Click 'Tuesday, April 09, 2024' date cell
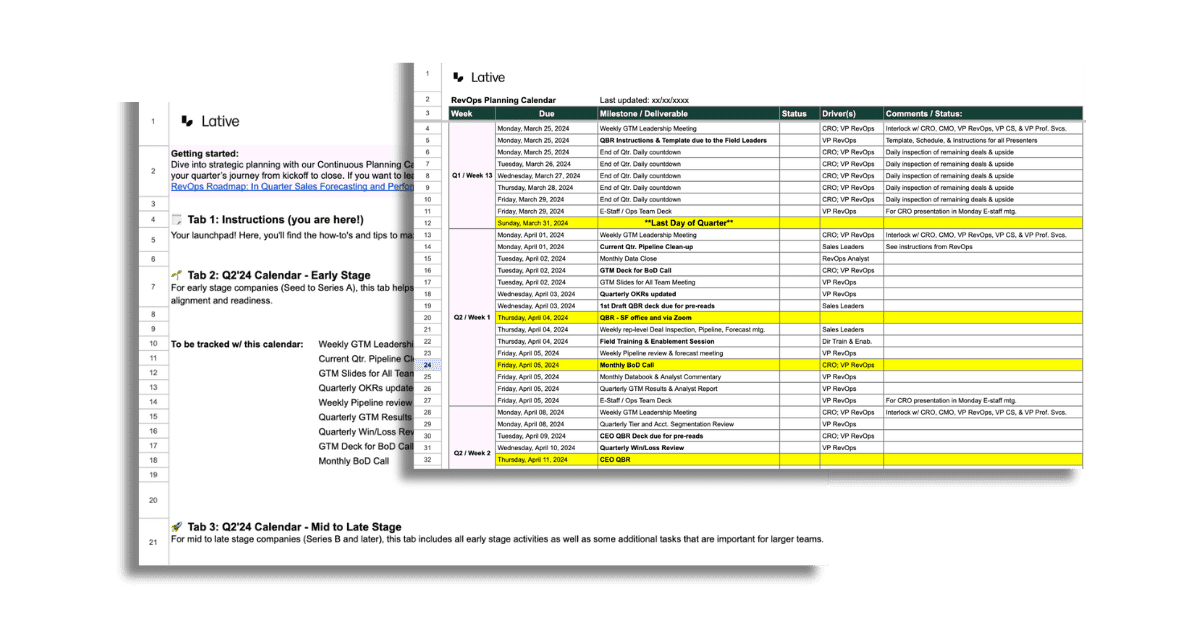Screen dimensions: 1200x627 [x=545, y=436]
